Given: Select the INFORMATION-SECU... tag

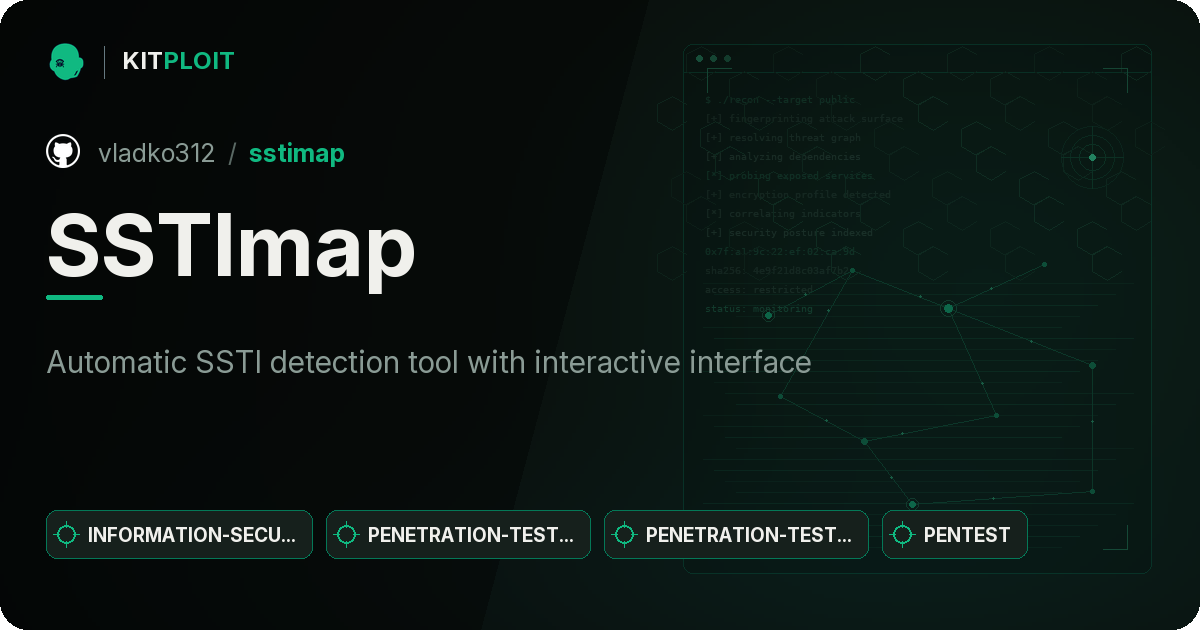Looking at the screenshot, I should [179, 535].
